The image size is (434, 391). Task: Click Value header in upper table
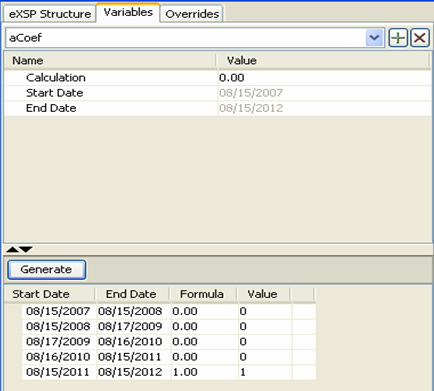323,61
